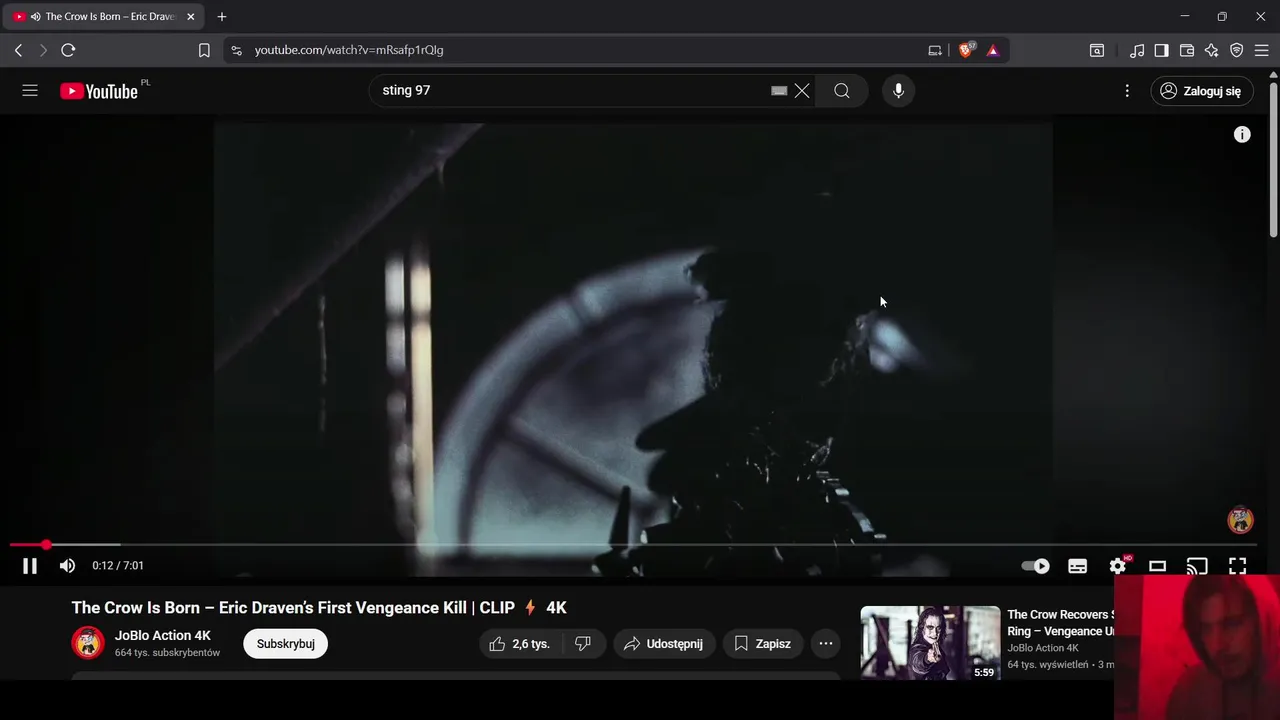The image size is (1280, 720).
Task: View site information icon in address bar
Action: point(235,50)
